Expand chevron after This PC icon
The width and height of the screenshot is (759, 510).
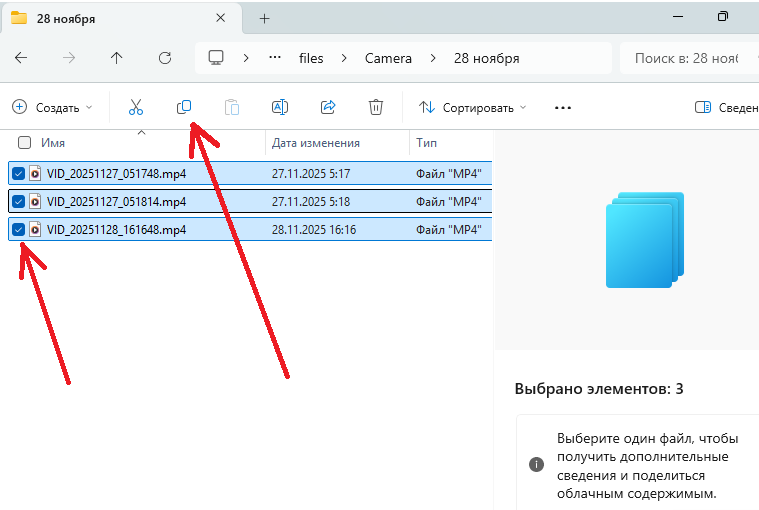[x=246, y=58]
